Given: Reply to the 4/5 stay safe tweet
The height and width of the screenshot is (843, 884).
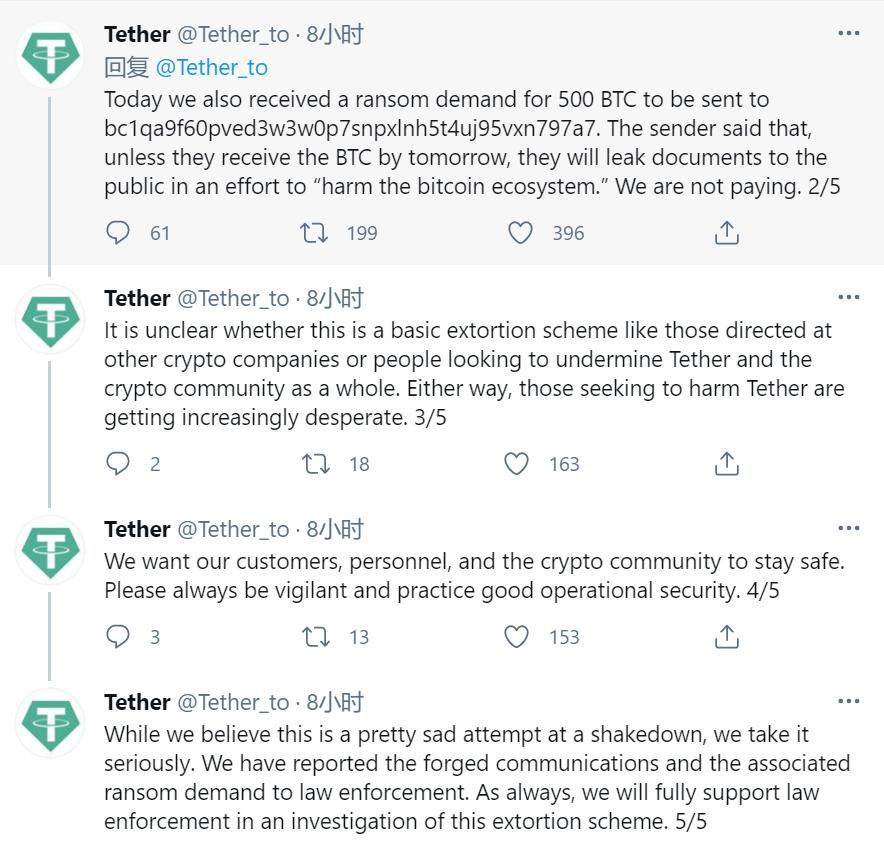Looking at the screenshot, I should (x=118, y=637).
